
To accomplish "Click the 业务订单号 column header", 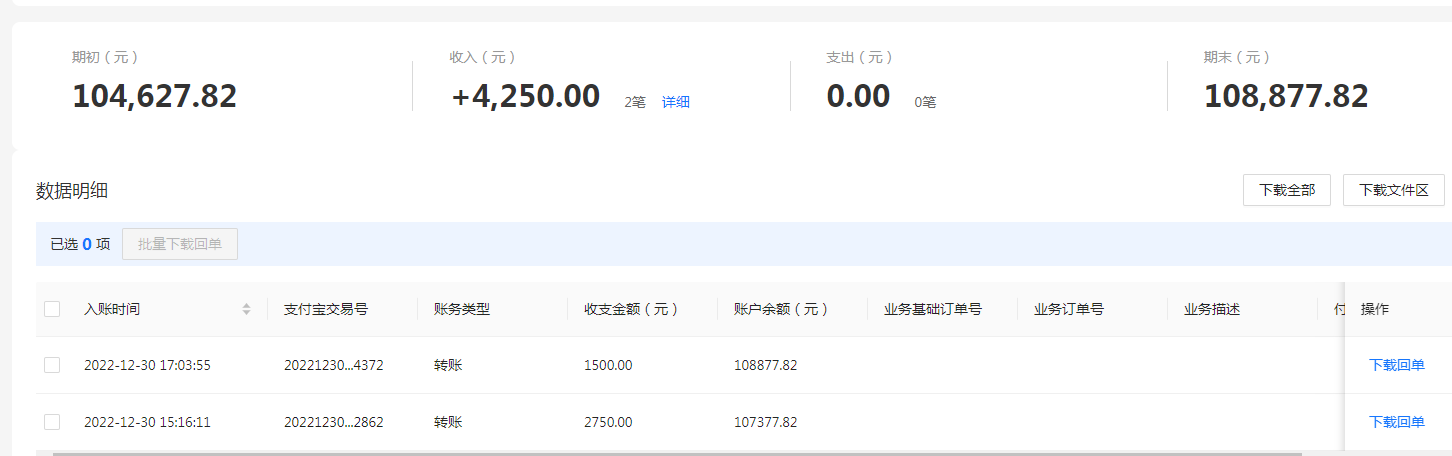I will point(1069,309).
